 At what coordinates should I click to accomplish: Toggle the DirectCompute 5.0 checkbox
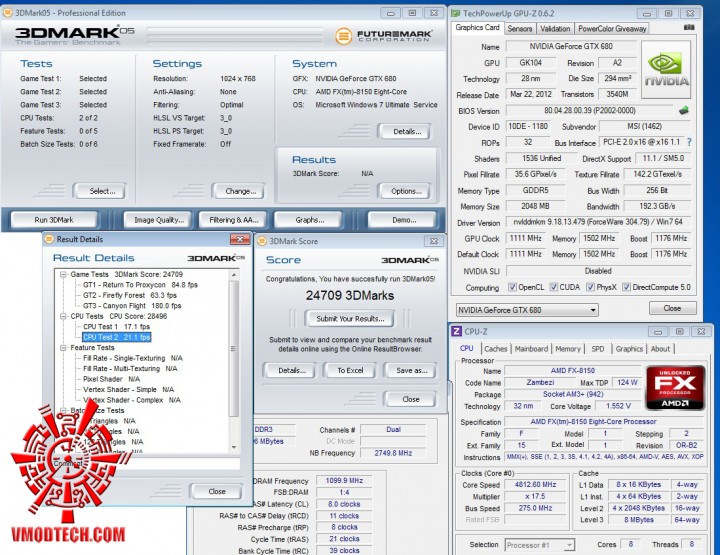tap(626, 287)
